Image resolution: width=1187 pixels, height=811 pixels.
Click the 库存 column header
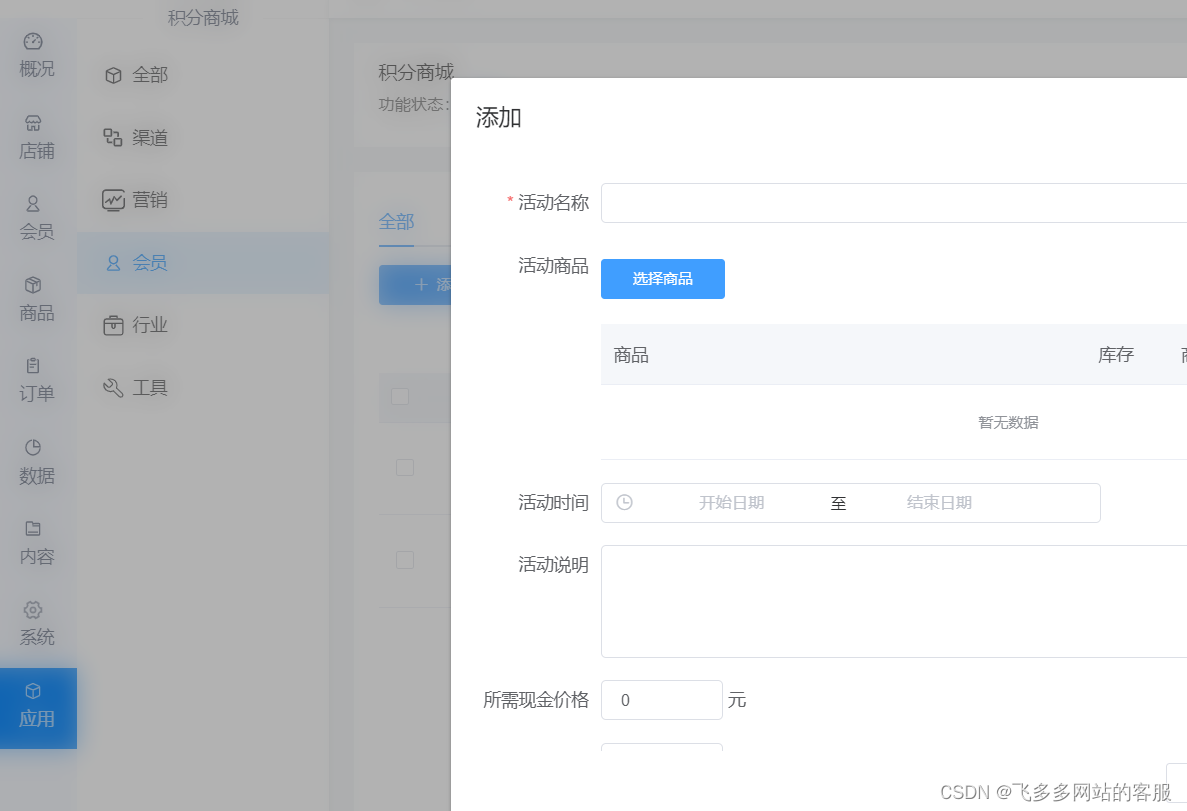[x=1116, y=354]
